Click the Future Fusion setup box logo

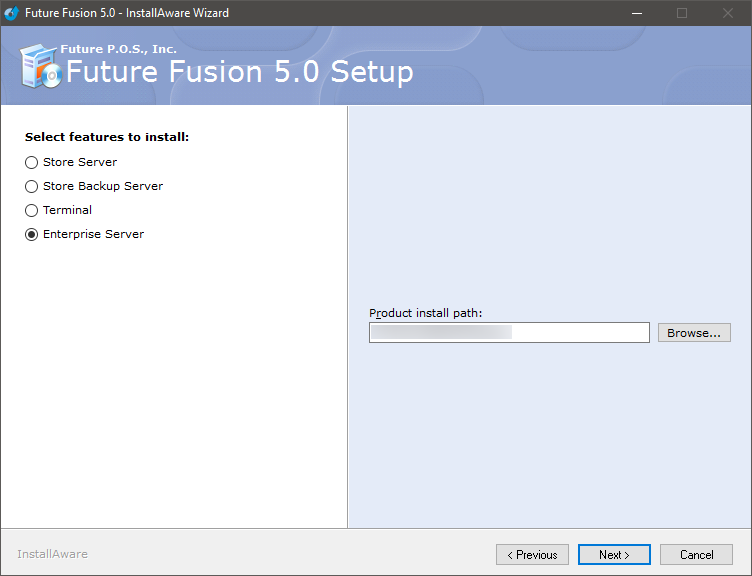tap(40, 68)
